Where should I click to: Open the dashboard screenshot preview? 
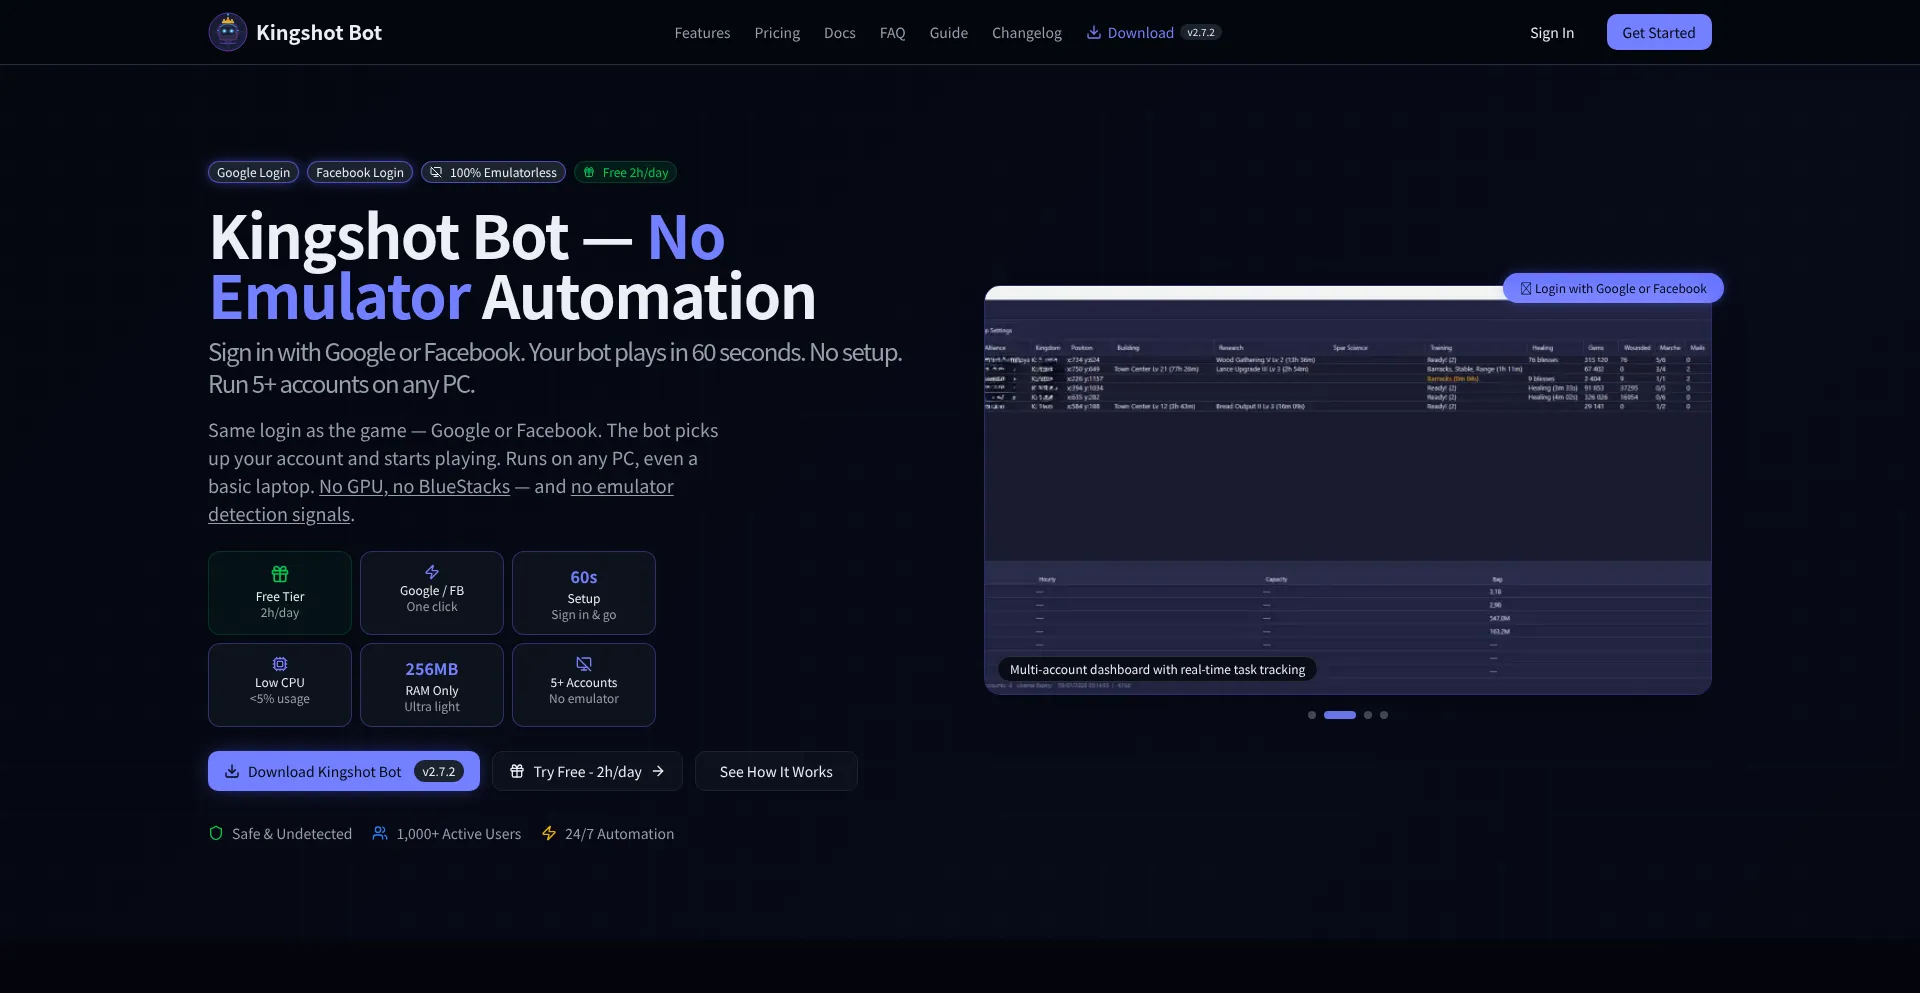pyautogui.click(x=1348, y=490)
